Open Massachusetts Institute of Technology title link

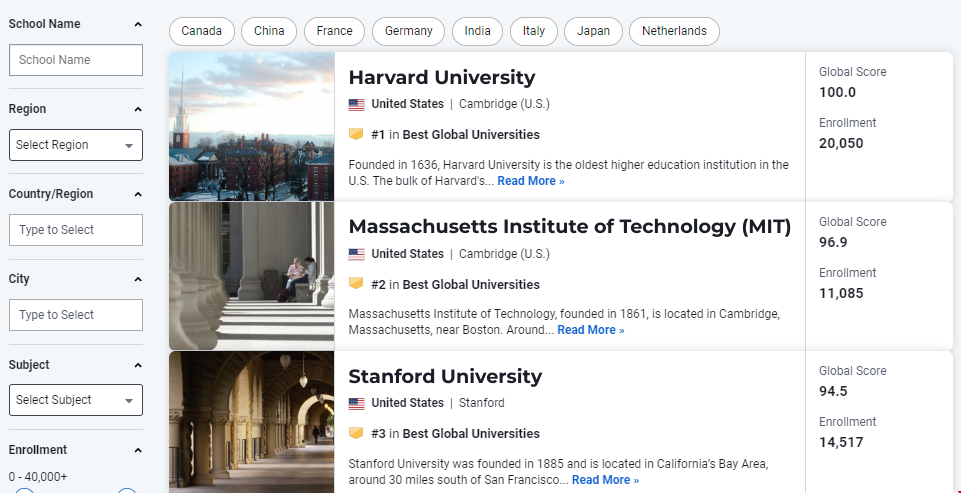570,227
